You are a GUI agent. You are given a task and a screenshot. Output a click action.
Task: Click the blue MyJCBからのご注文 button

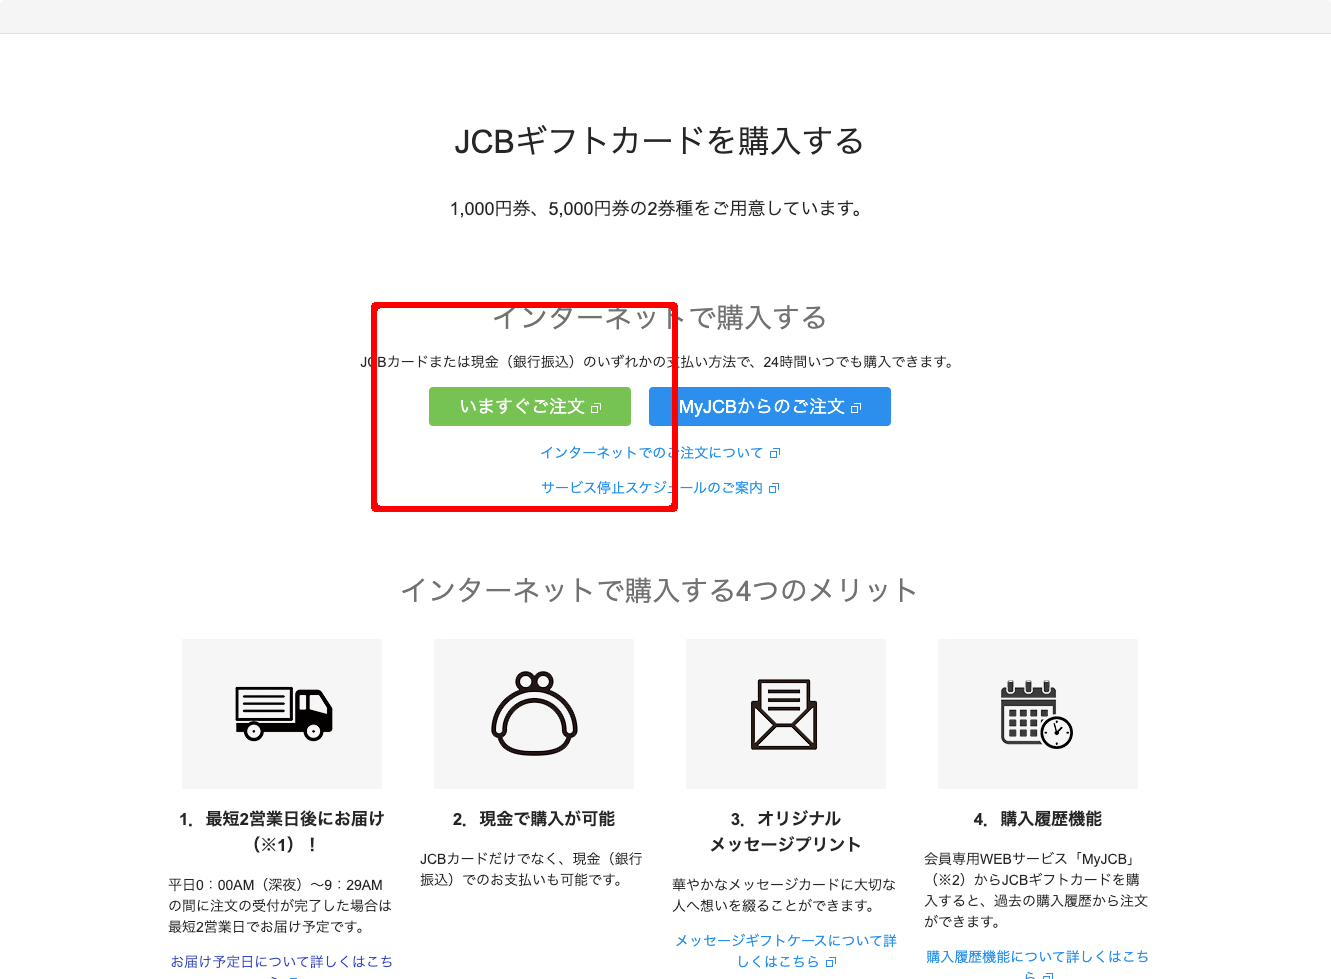(770, 407)
